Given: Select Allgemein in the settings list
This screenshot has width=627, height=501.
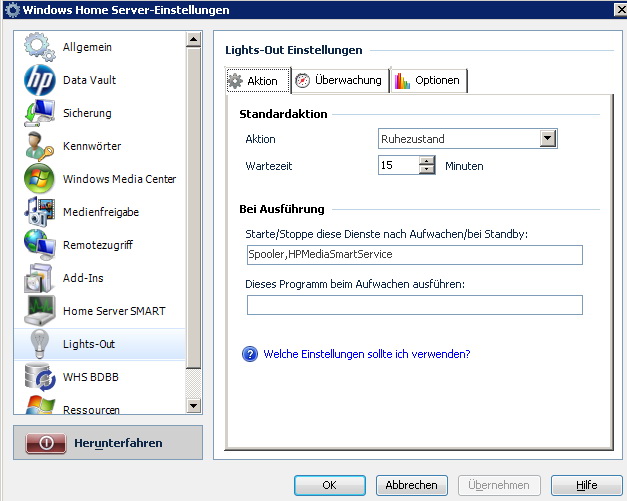Looking at the screenshot, I should (x=100, y=47).
